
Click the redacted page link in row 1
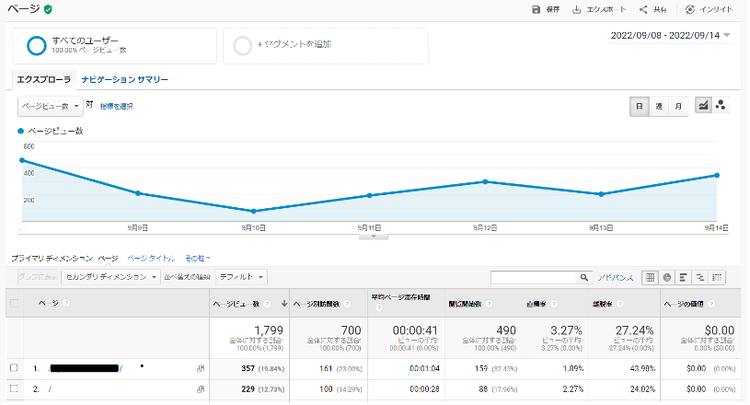[86, 368]
